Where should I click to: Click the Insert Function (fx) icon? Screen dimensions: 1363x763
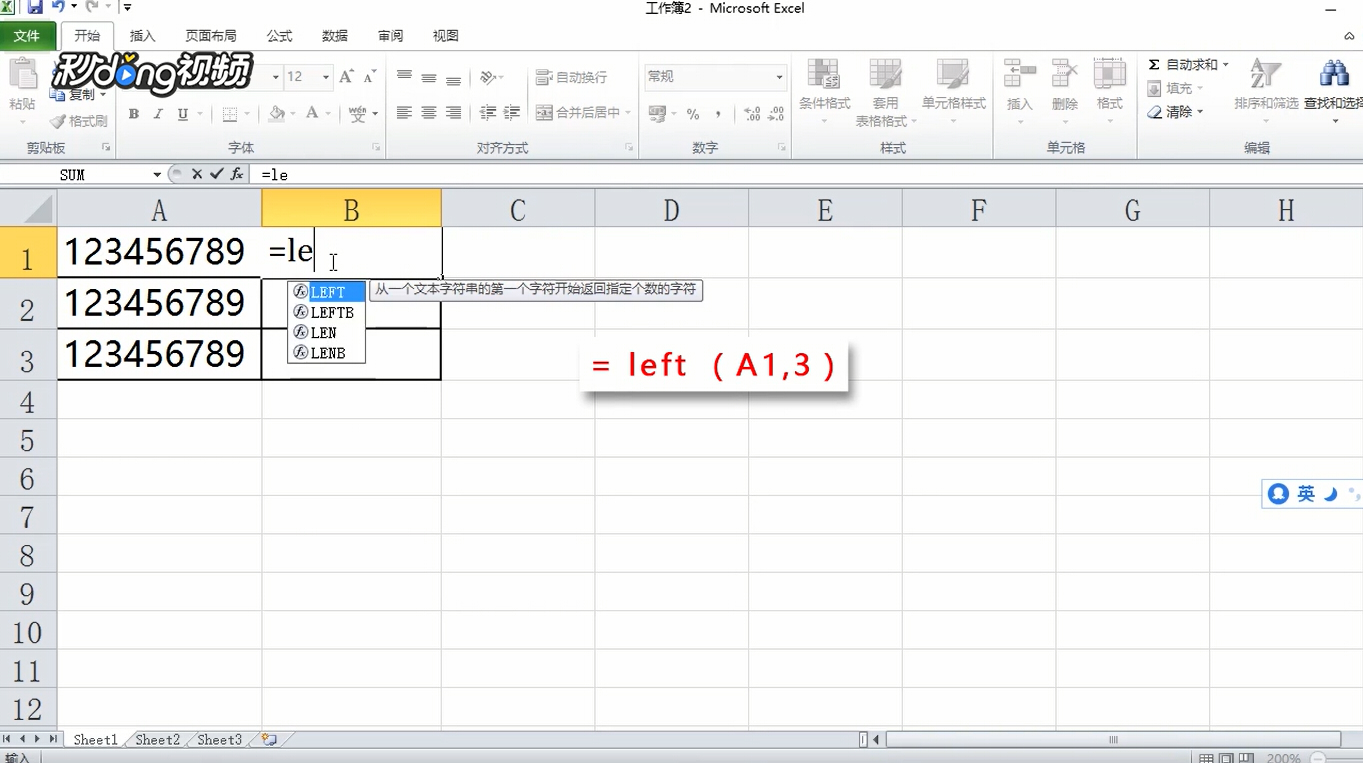[x=236, y=173]
